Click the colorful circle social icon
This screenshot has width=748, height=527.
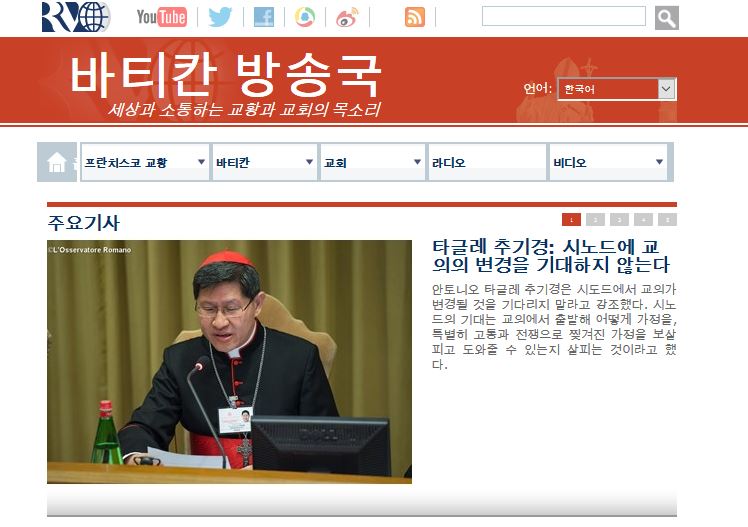point(305,17)
